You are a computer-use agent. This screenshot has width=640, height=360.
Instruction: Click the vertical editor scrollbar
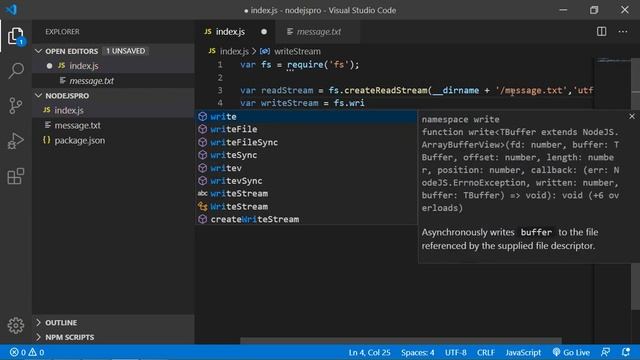coord(635,184)
